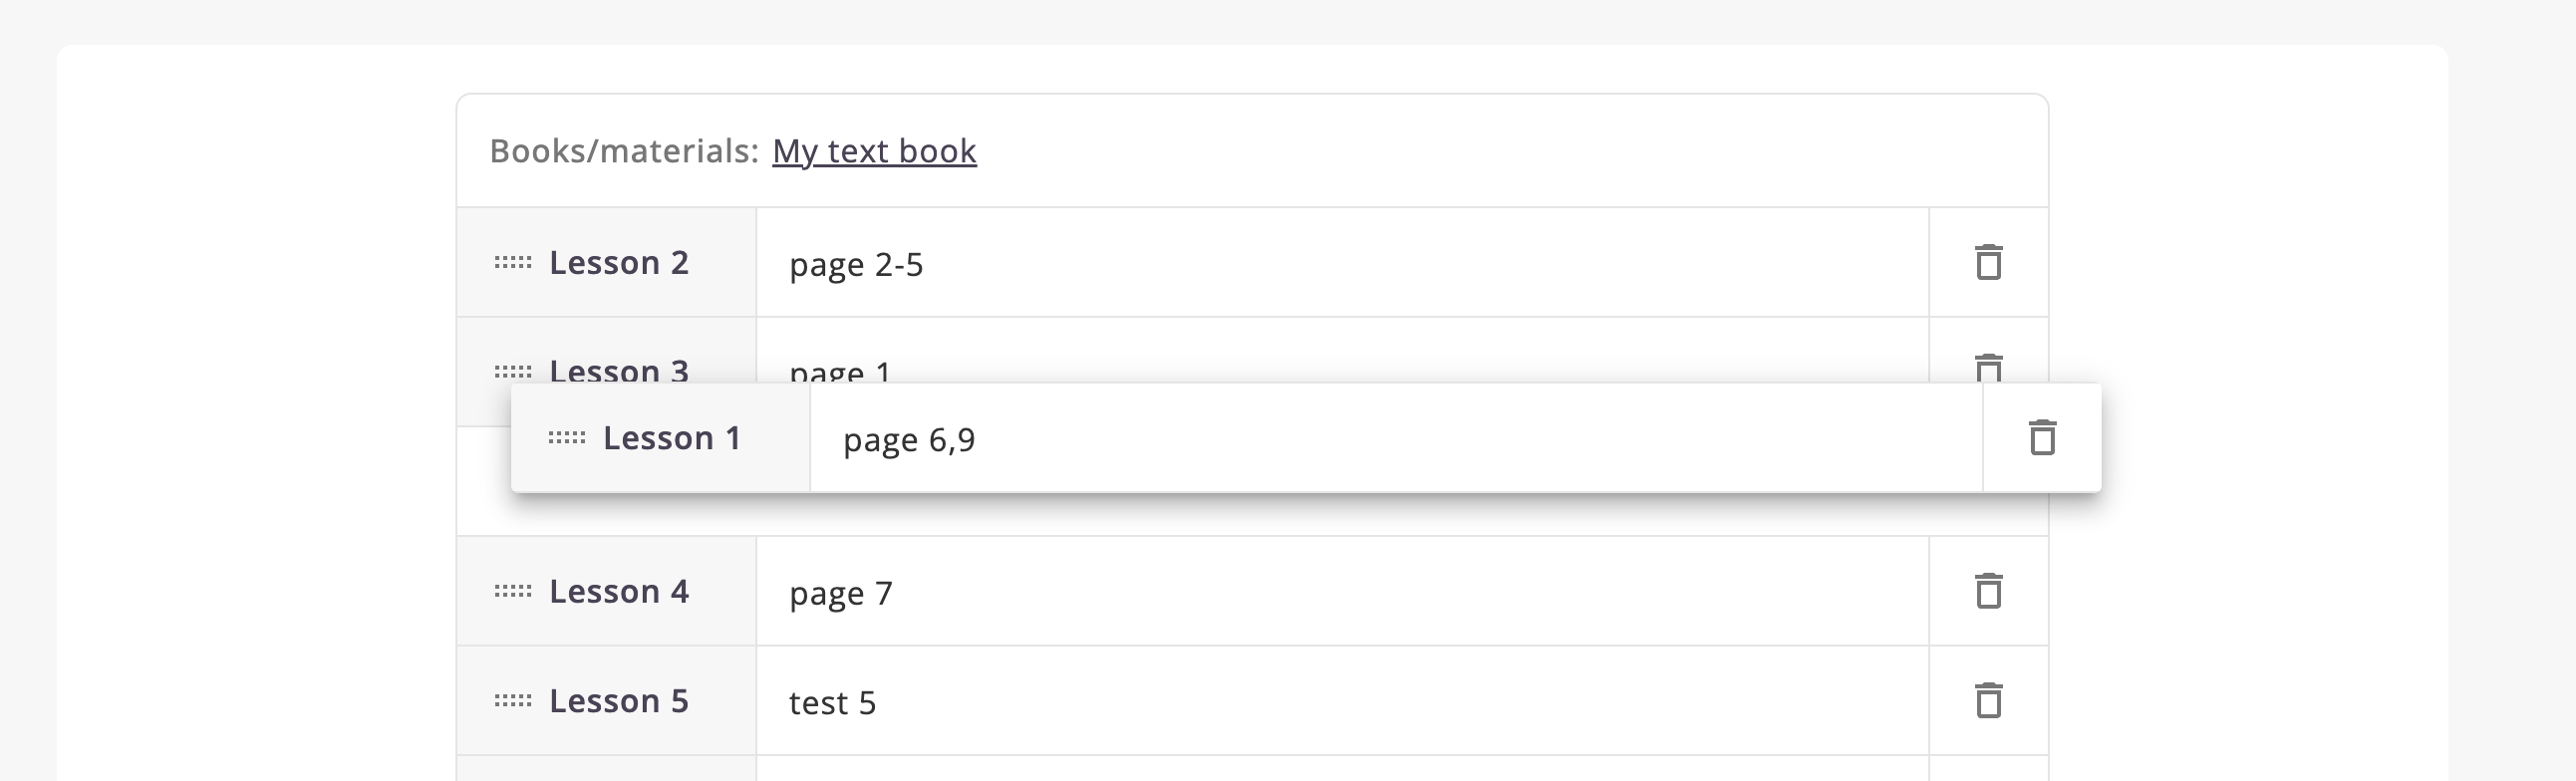Click the Books/materials label
The height and width of the screenshot is (781, 2576).
coord(624,151)
